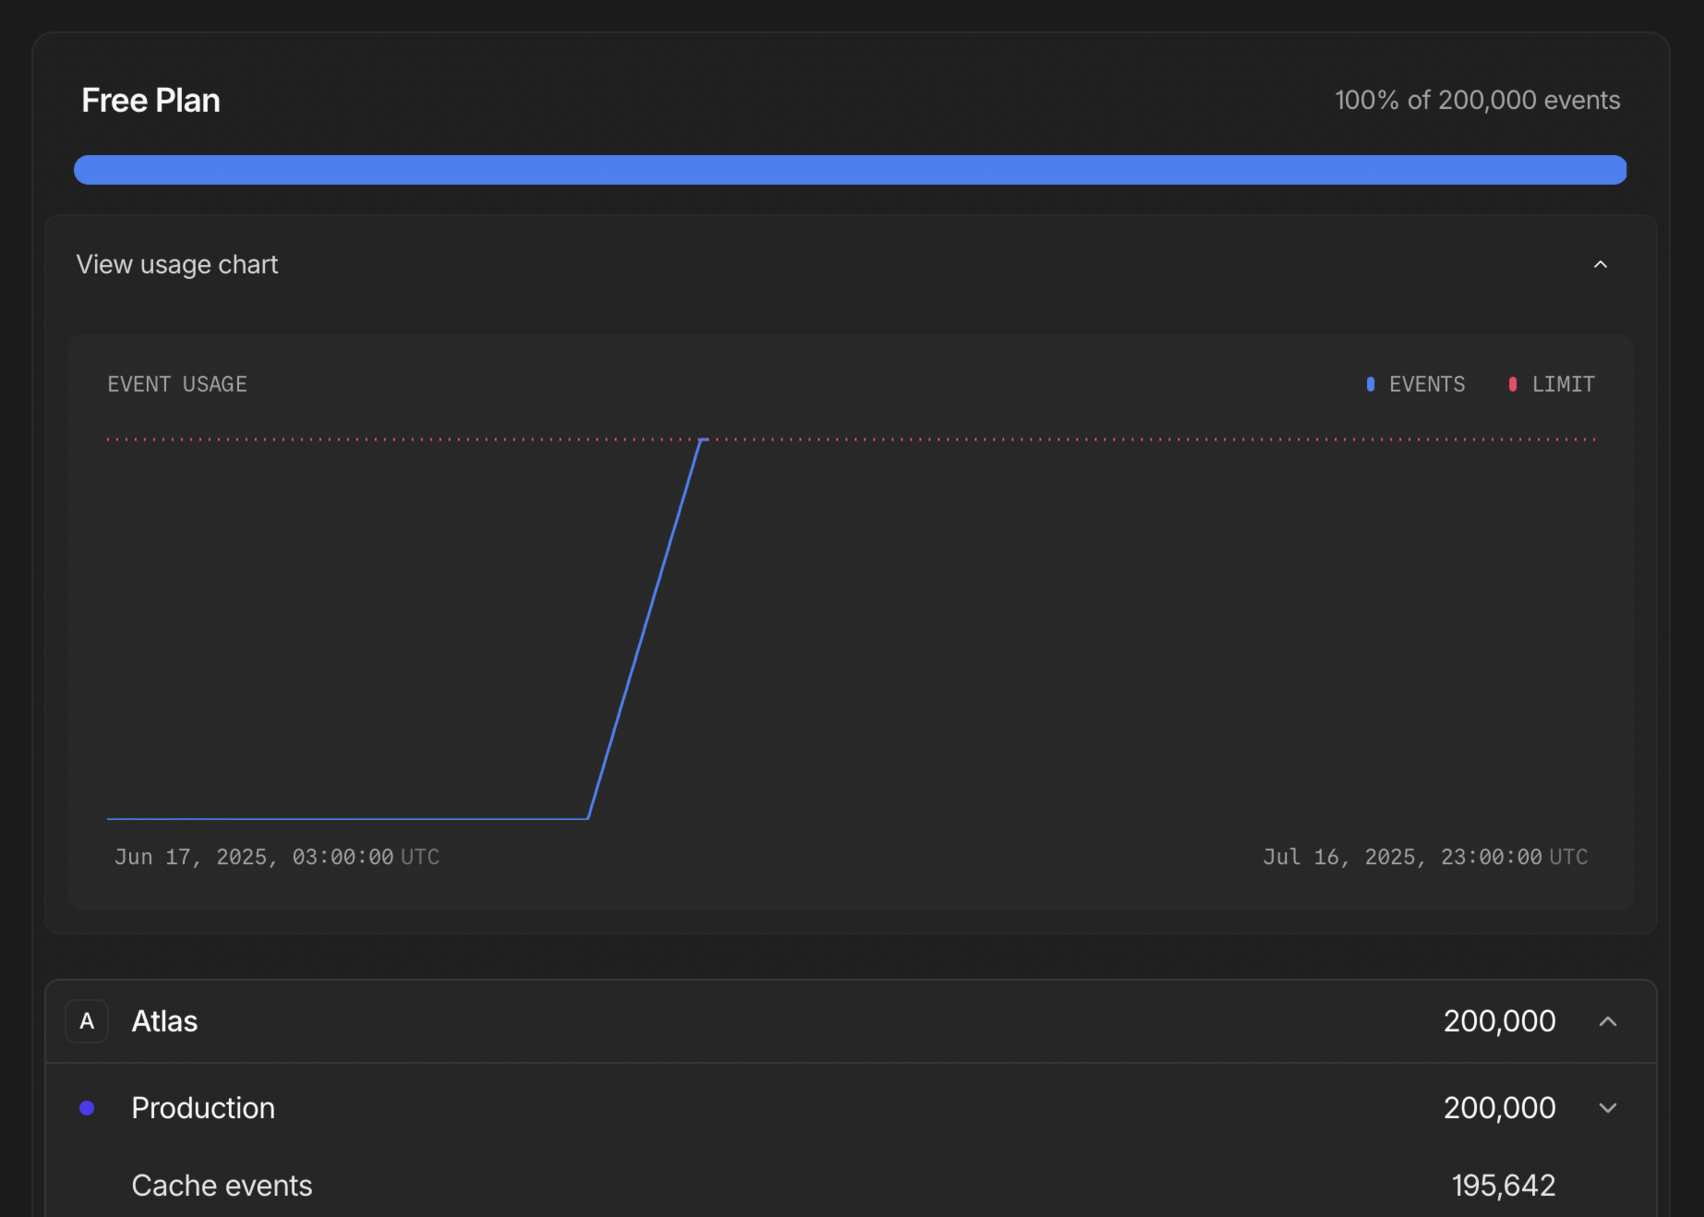Collapse the View usage chart section
The image size is (1704, 1217).
(1600, 265)
